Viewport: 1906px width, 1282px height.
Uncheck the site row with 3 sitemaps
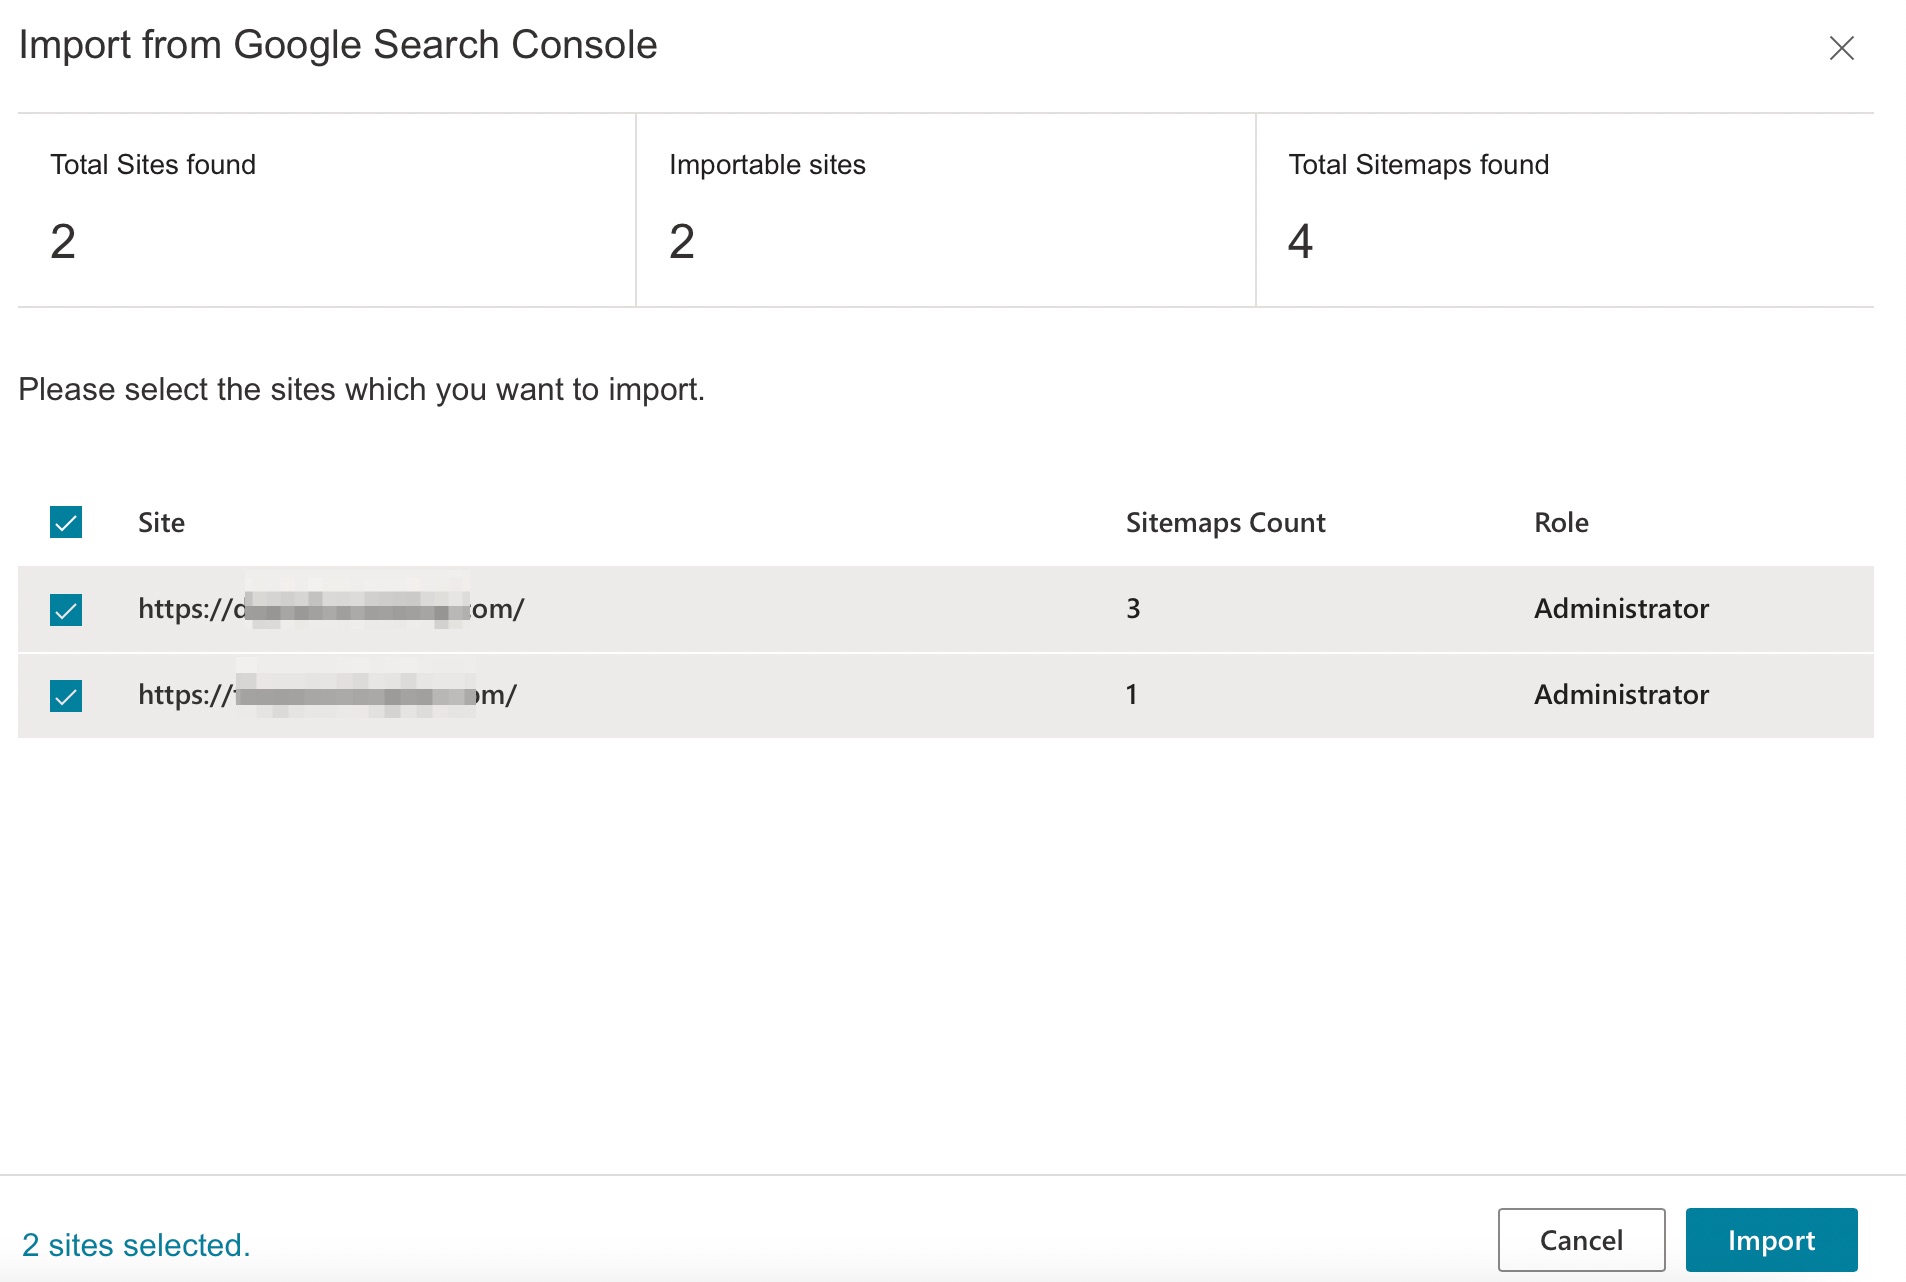(x=66, y=609)
